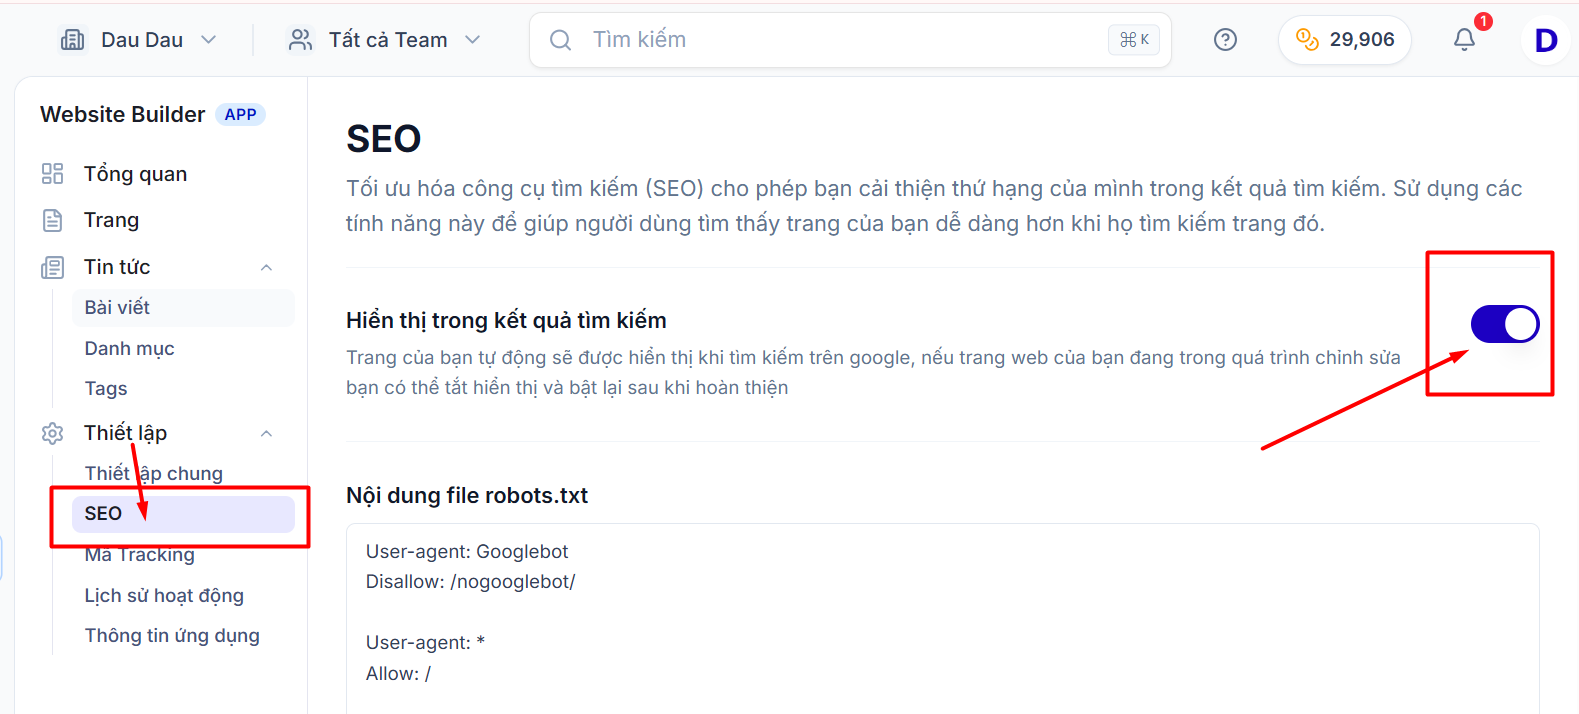Click the ⌘K shortcut badge
Image resolution: width=1579 pixels, height=714 pixels.
coord(1134,40)
